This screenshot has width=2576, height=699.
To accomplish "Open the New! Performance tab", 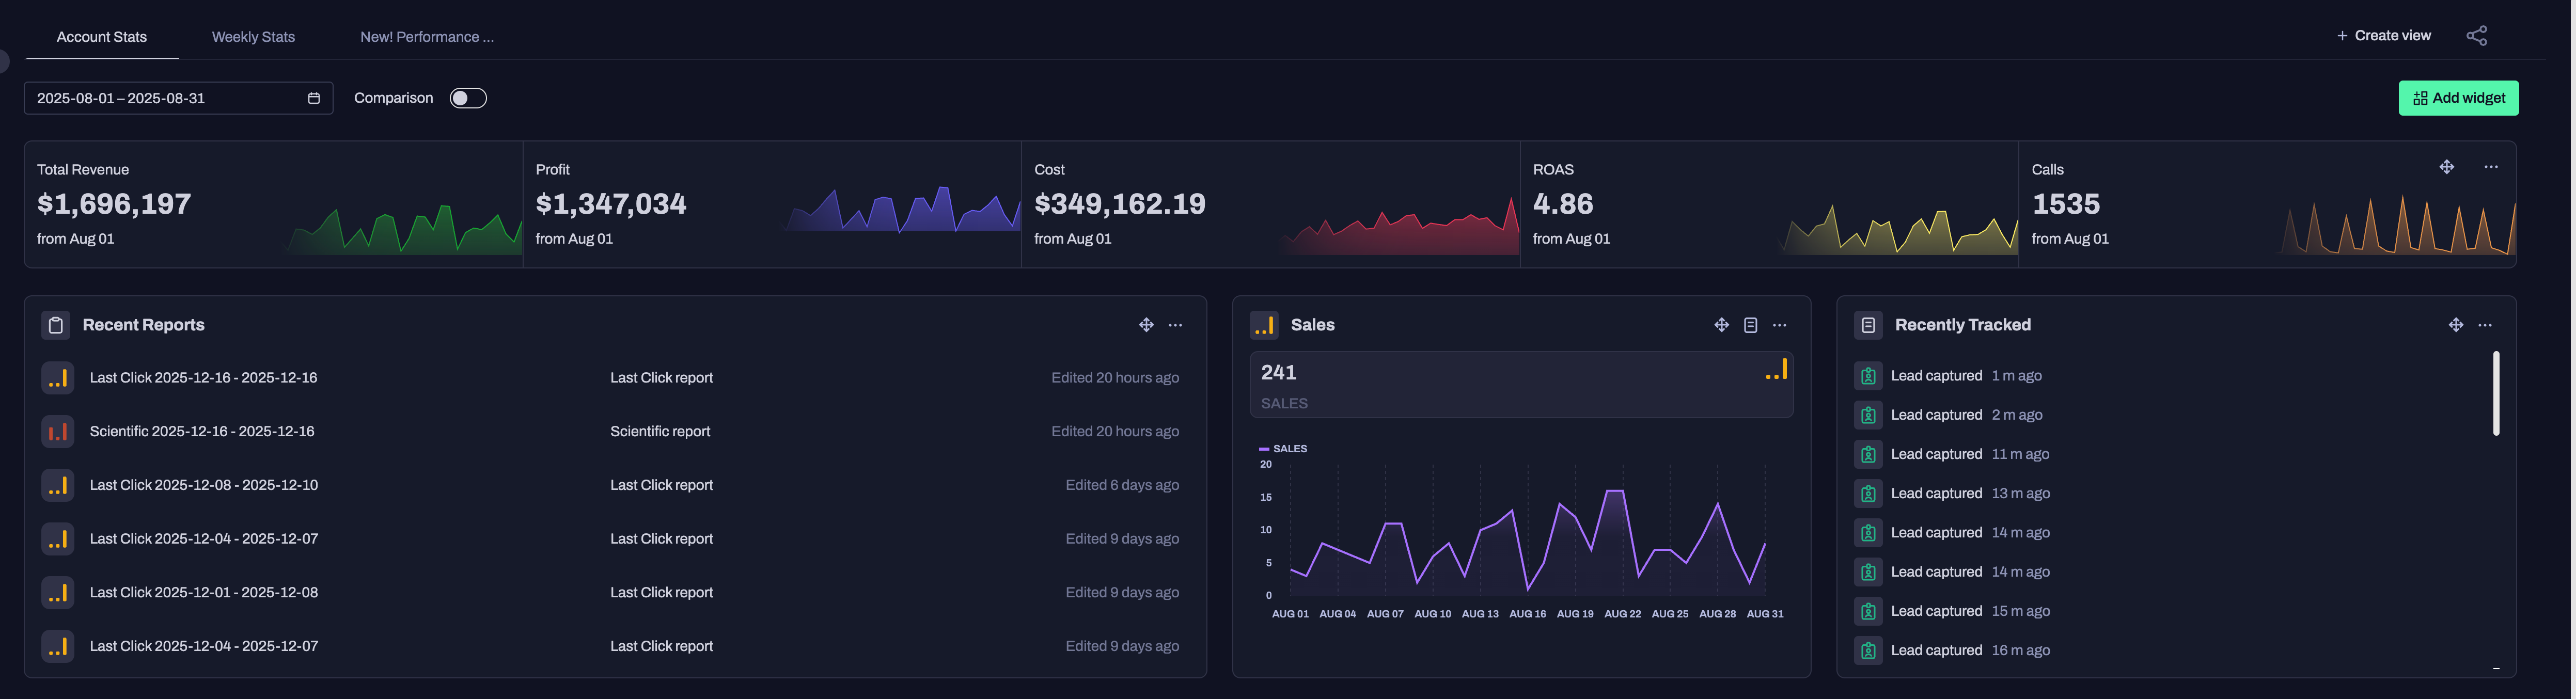I will pyautogui.click(x=427, y=37).
